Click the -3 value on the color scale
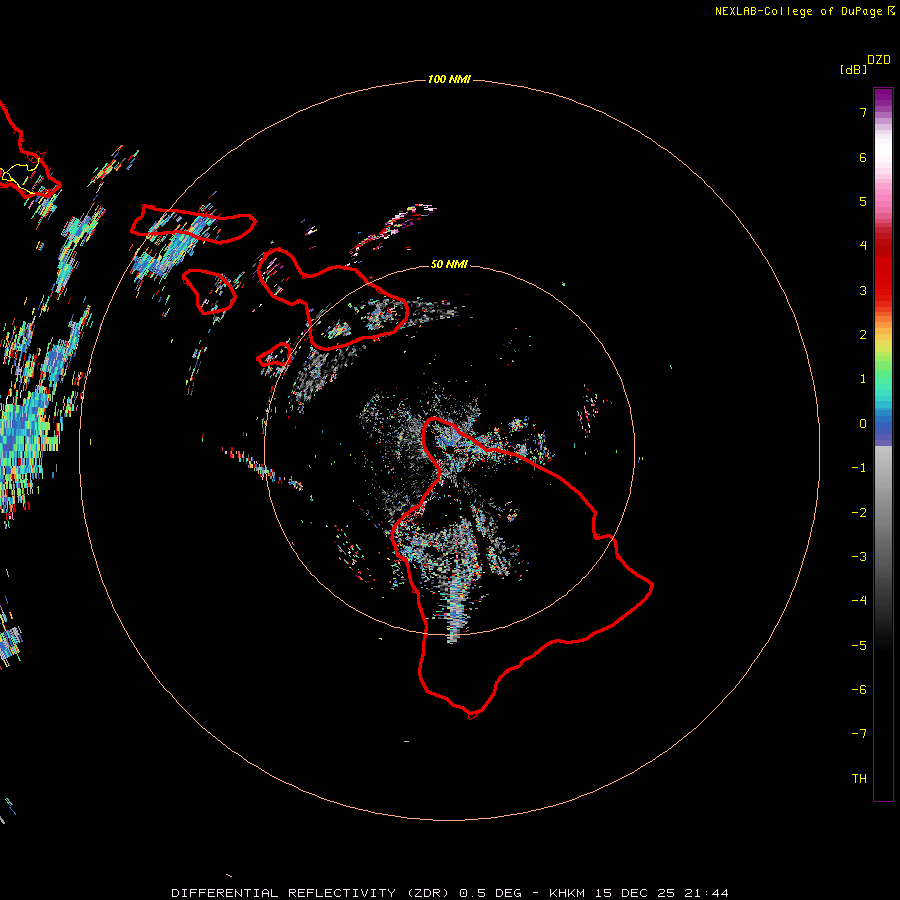Image resolution: width=900 pixels, height=900 pixels. click(859, 557)
